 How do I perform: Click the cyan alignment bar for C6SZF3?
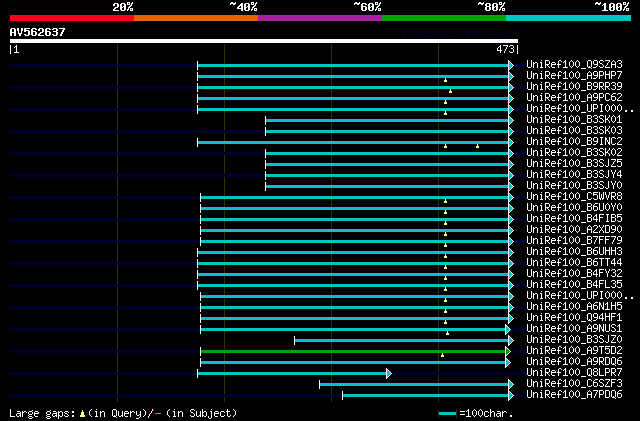pyautogui.click(x=414, y=385)
